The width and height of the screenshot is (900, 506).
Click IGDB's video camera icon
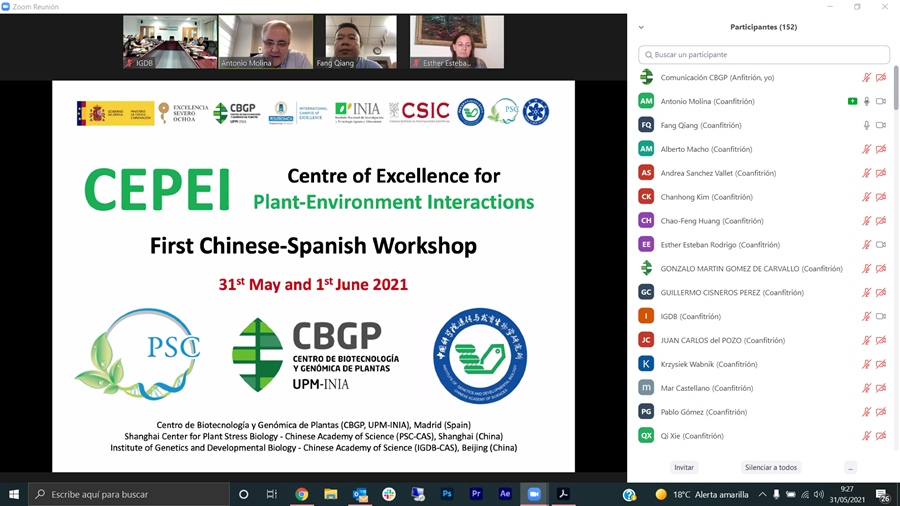click(x=881, y=316)
